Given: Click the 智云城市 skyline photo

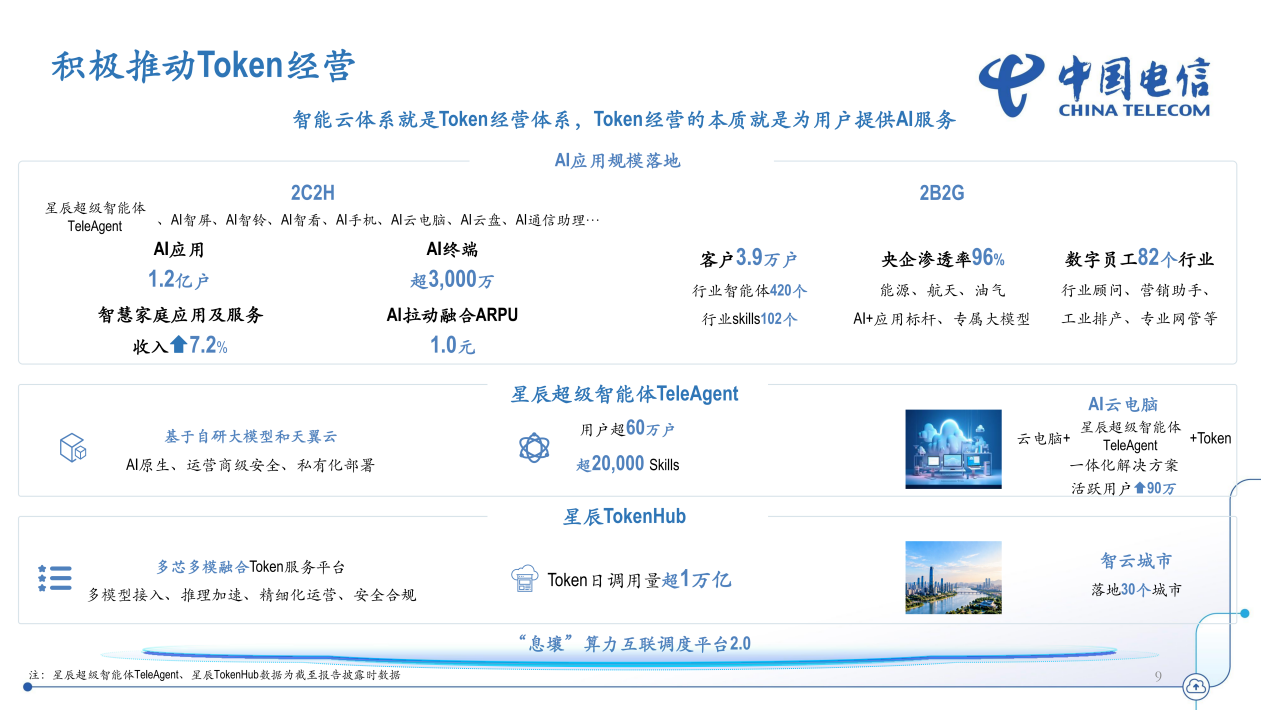Looking at the screenshot, I should [x=953, y=578].
